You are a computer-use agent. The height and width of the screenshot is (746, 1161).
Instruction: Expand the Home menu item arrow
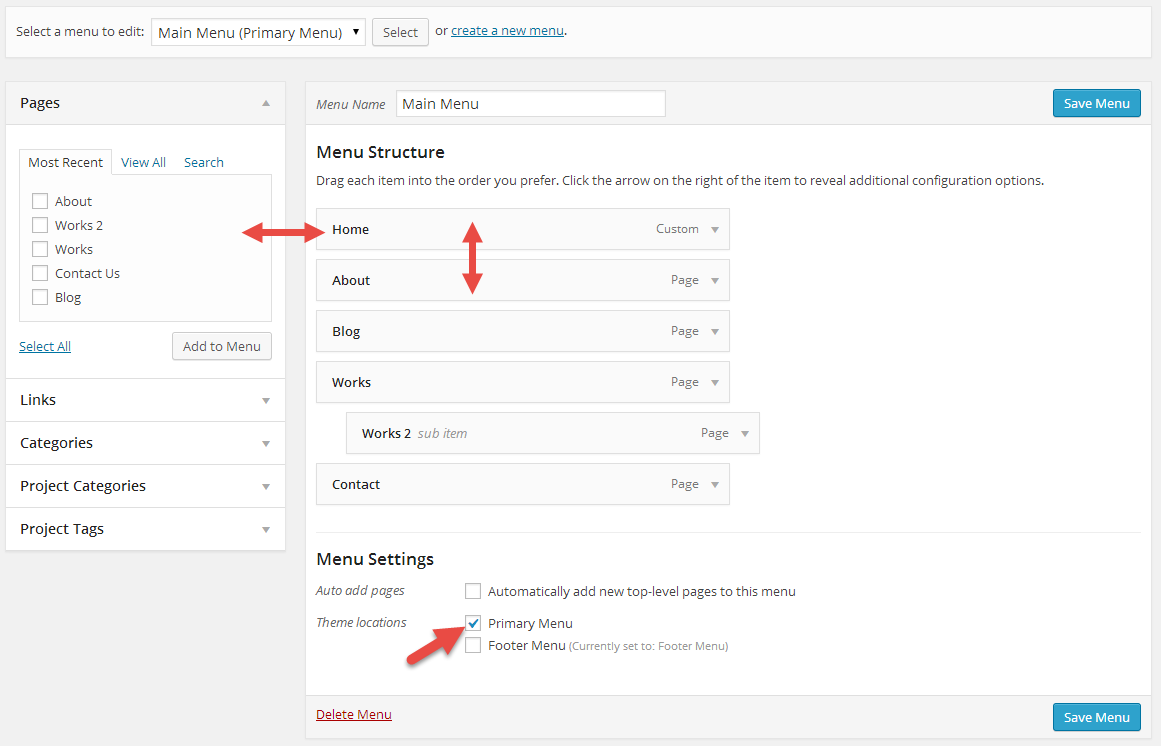point(715,230)
